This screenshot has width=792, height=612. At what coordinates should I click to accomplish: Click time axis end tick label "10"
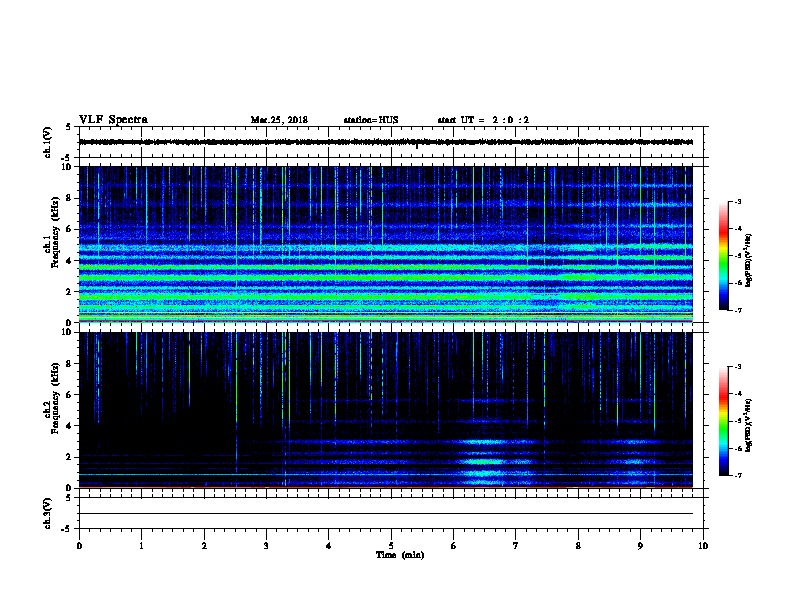703,546
